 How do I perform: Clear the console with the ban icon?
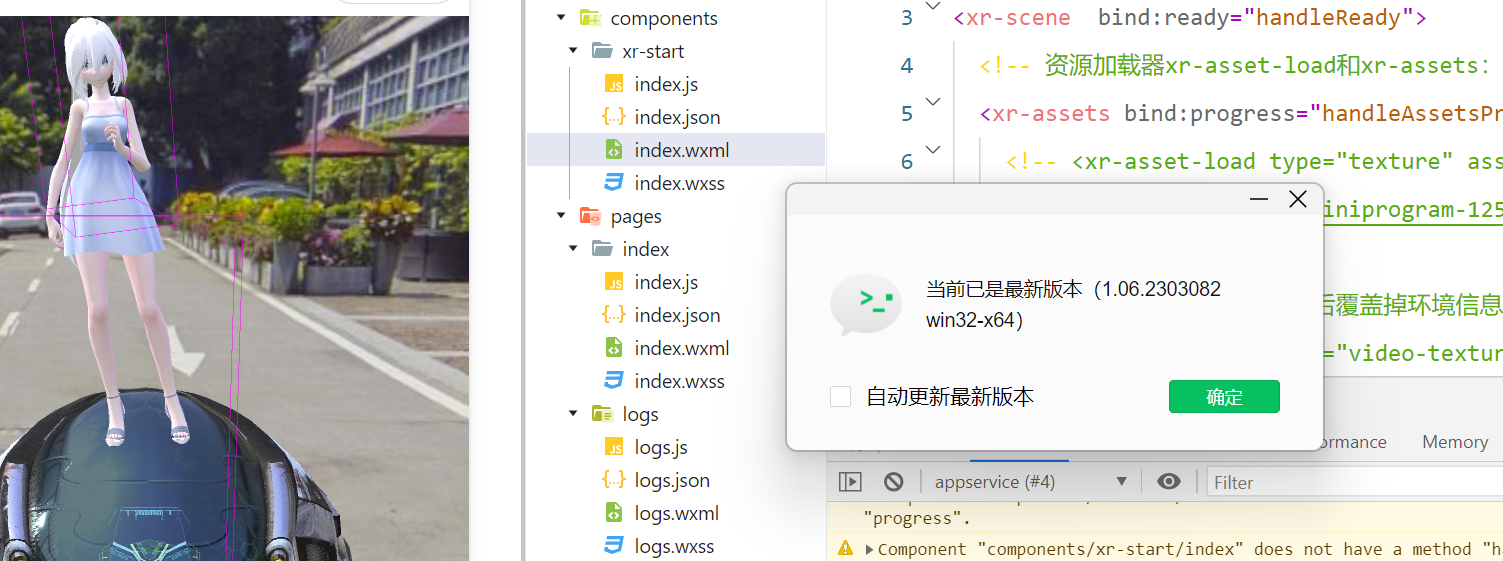pyautogui.click(x=894, y=482)
